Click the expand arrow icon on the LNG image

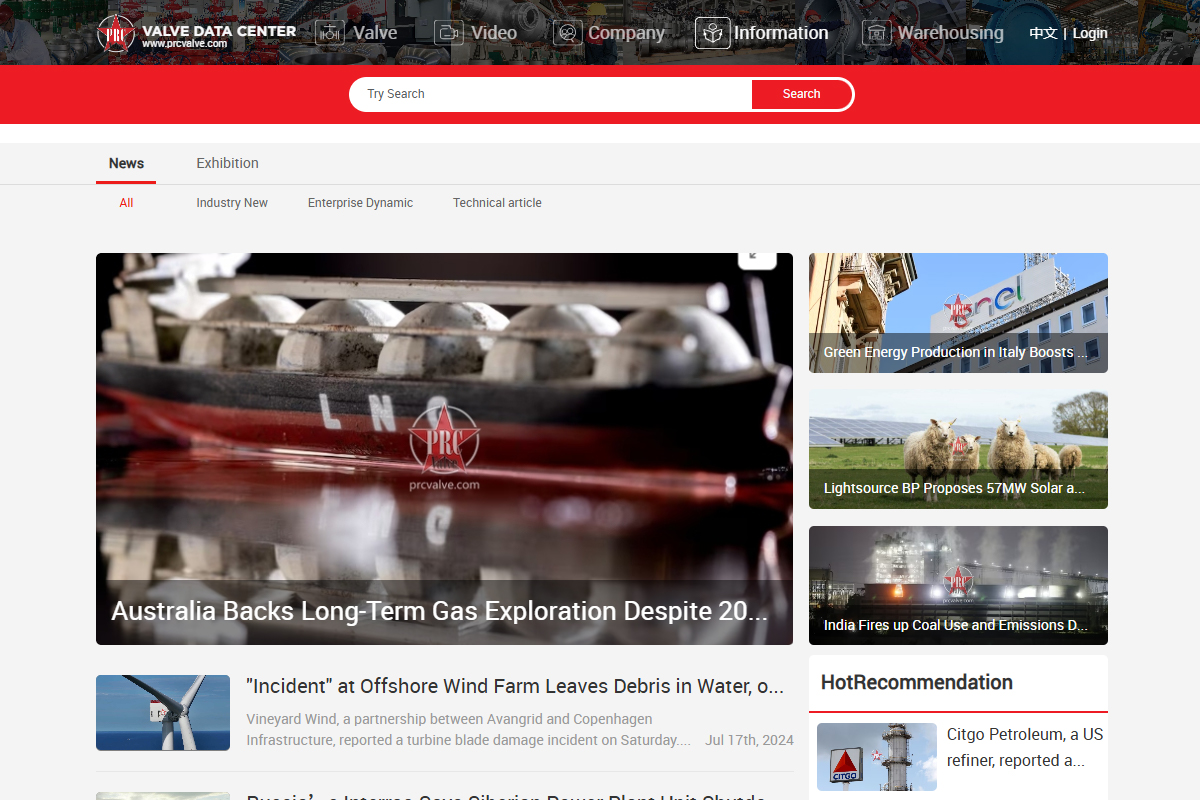click(x=757, y=258)
